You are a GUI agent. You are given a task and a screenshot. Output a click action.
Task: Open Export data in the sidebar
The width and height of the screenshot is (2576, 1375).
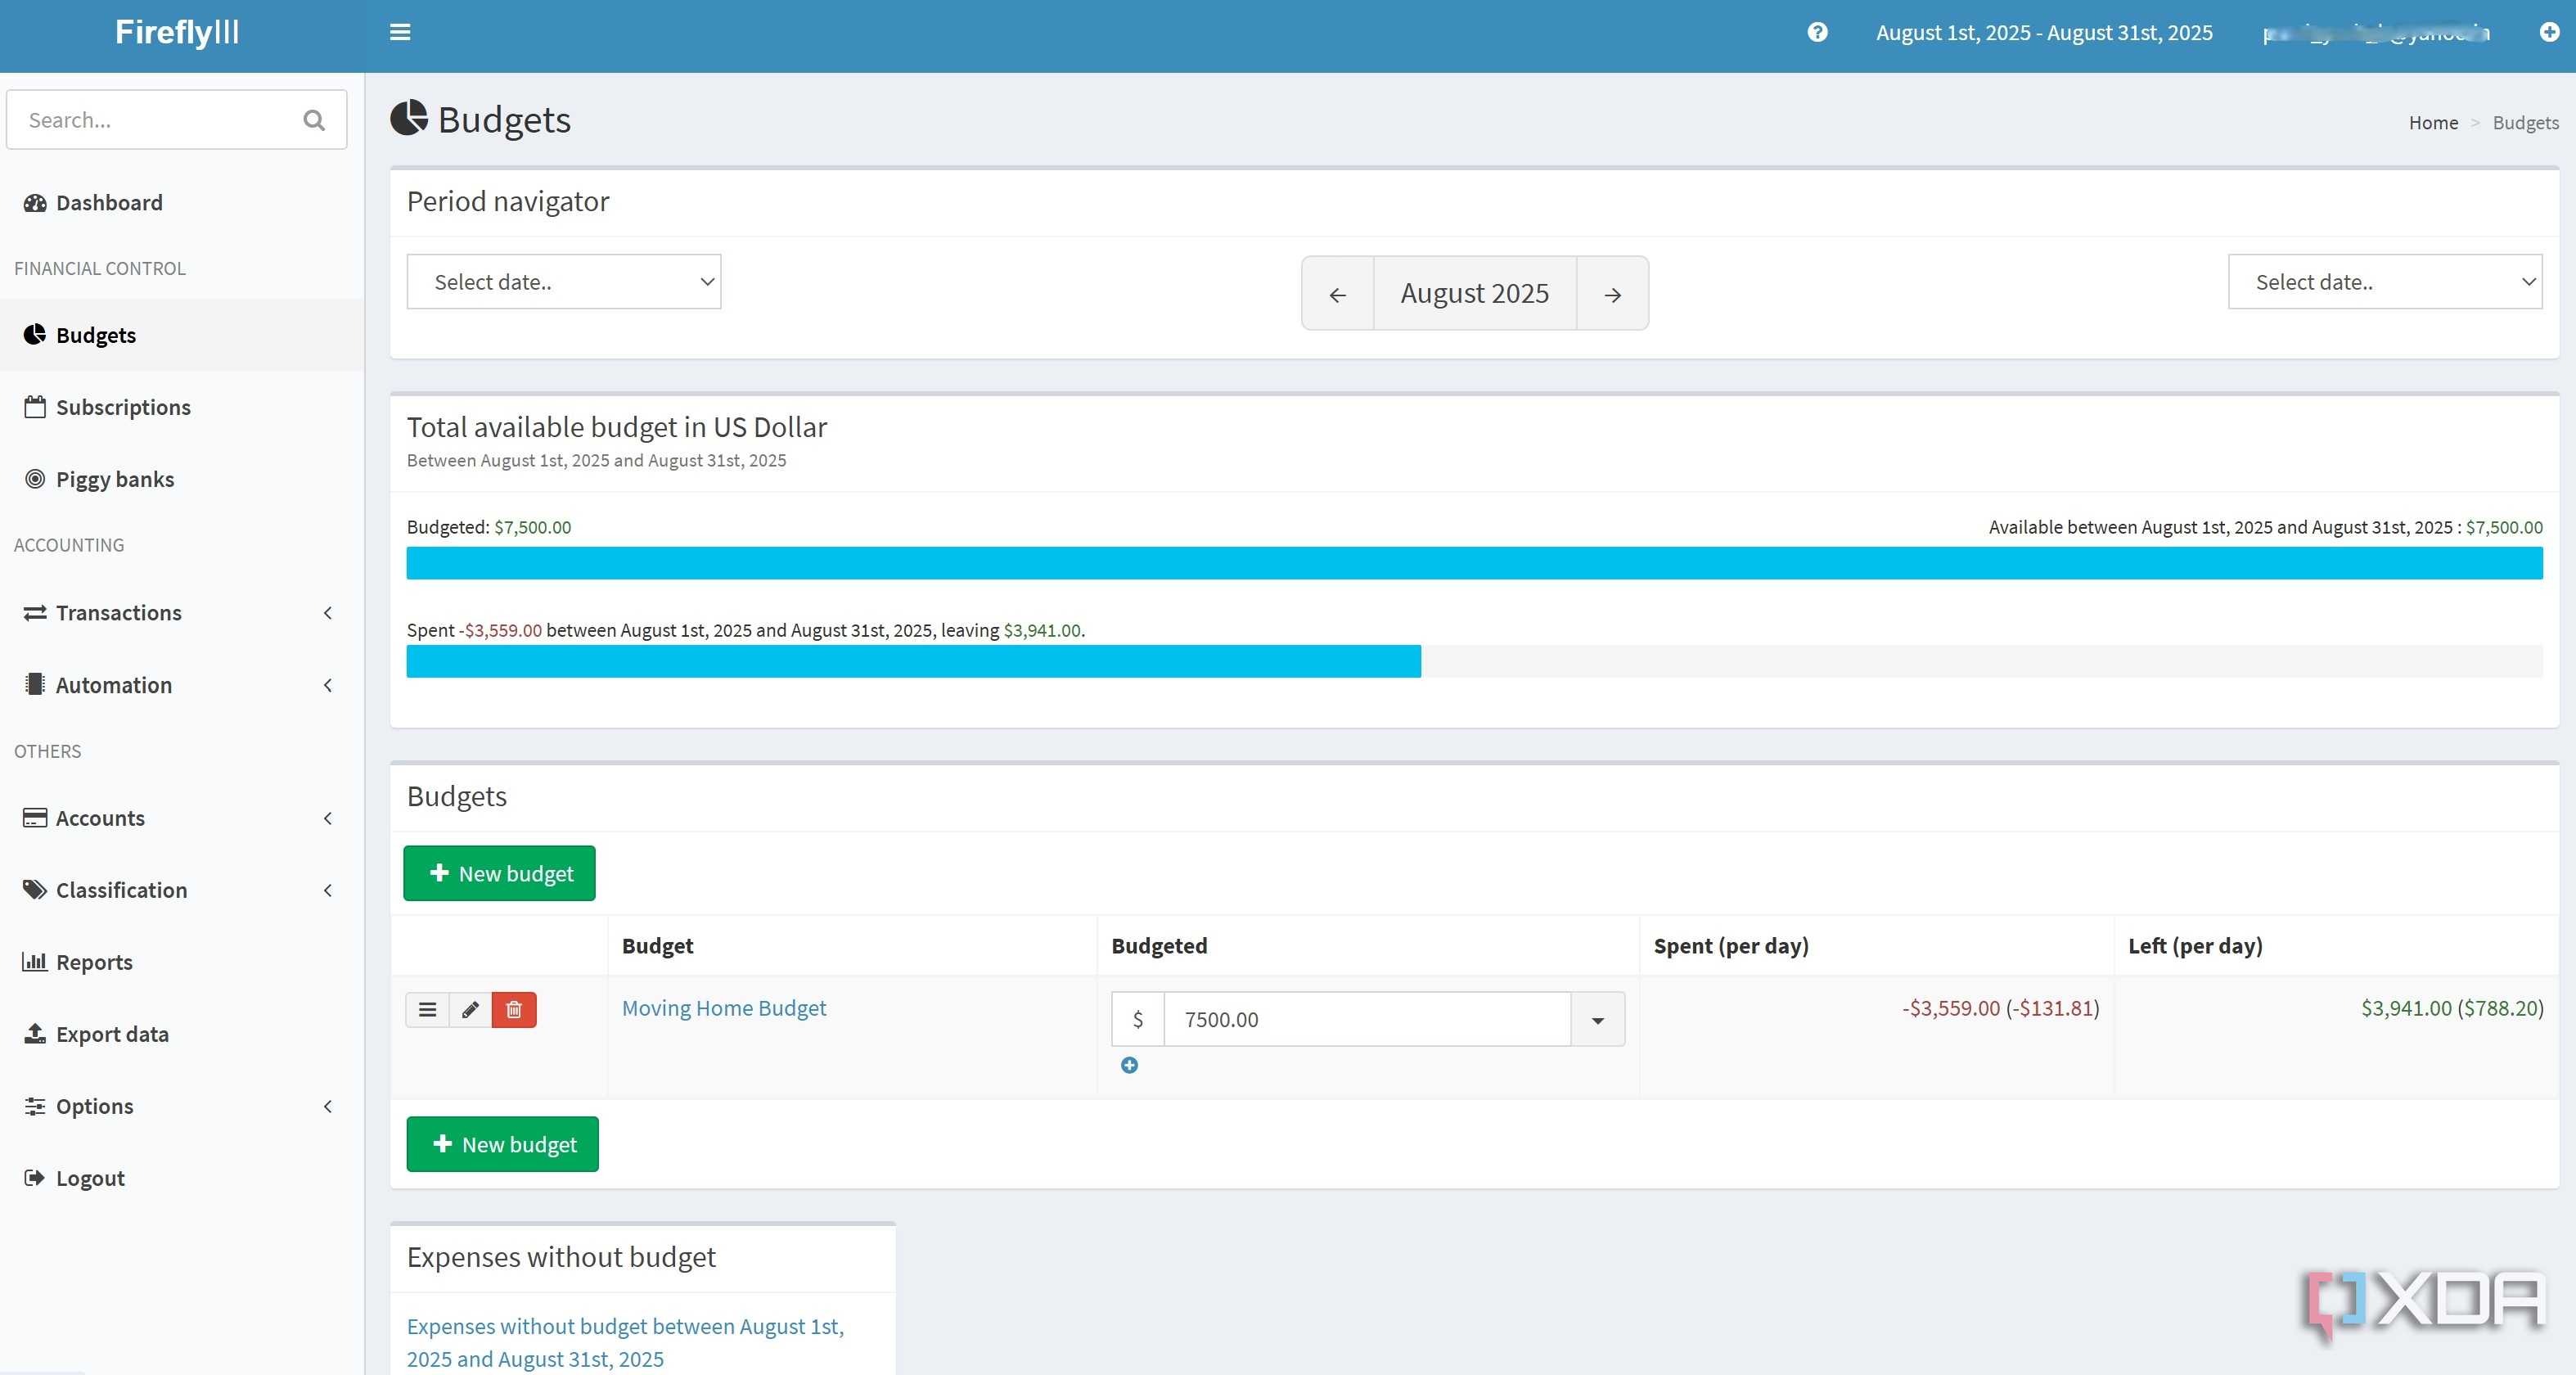tap(182, 1034)
